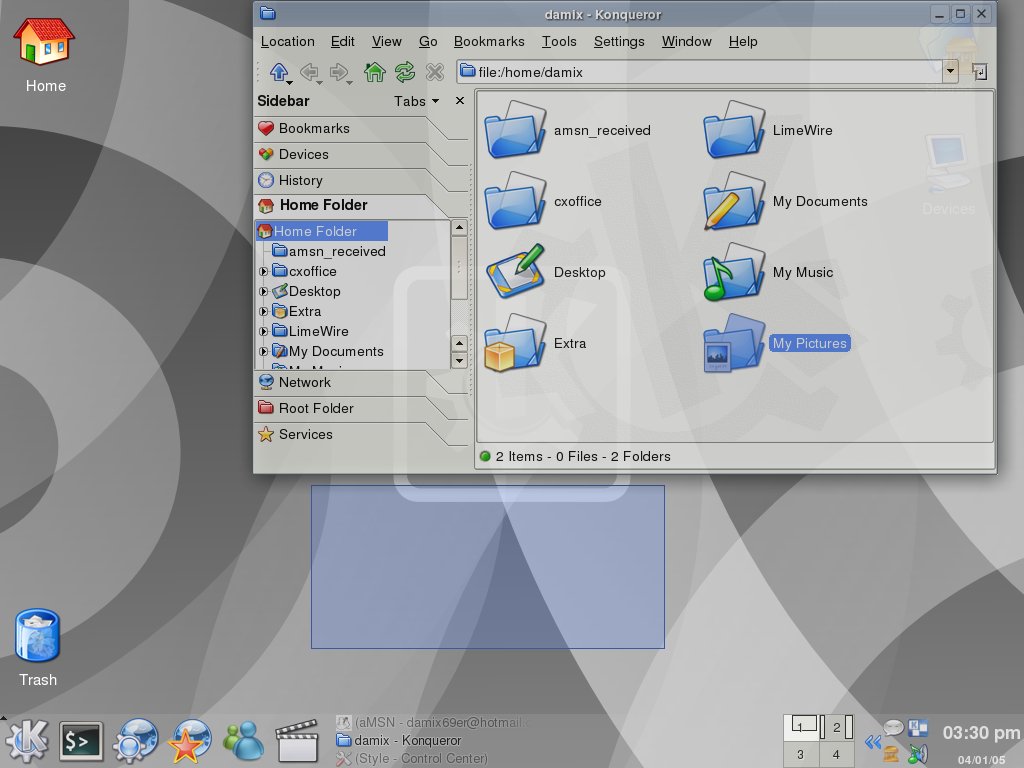Go to Home URL via the toolbar house icon

click(x=374, y=71)
